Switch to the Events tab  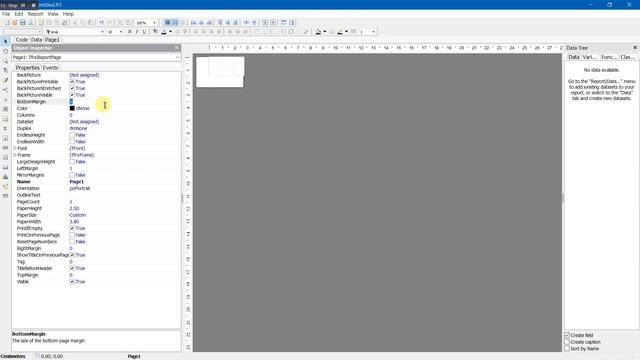coord(51,68)
